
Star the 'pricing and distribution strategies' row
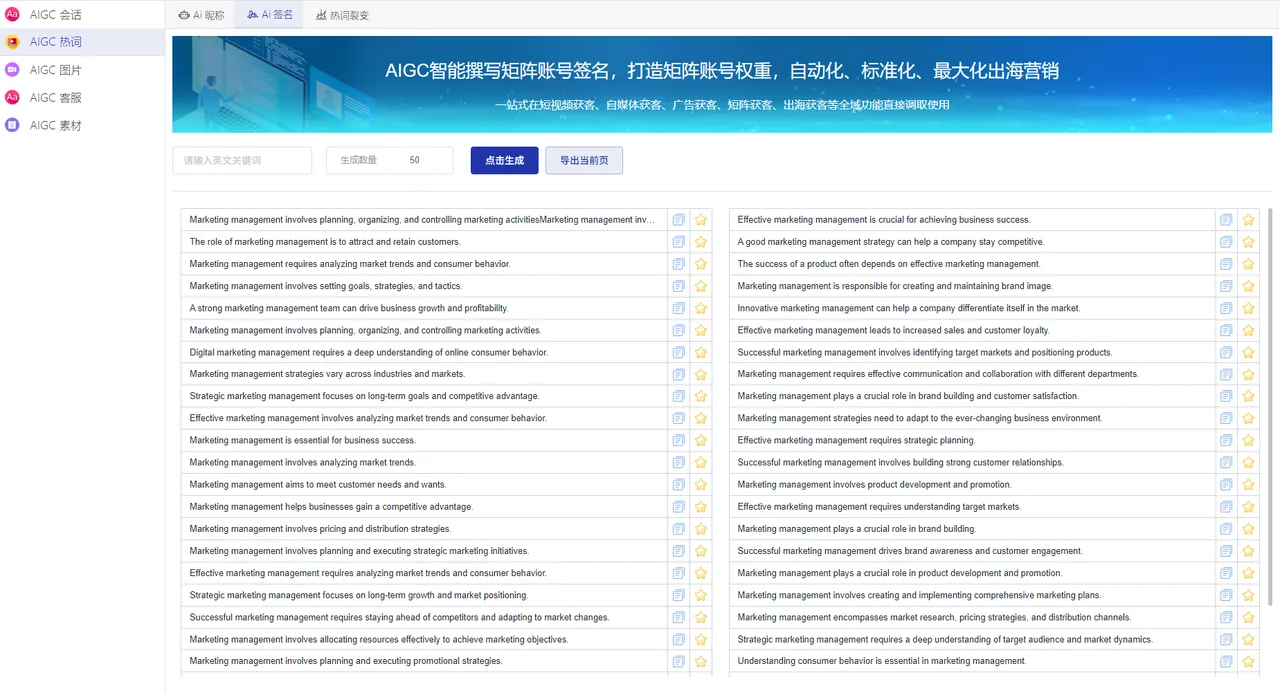(701, 529)
